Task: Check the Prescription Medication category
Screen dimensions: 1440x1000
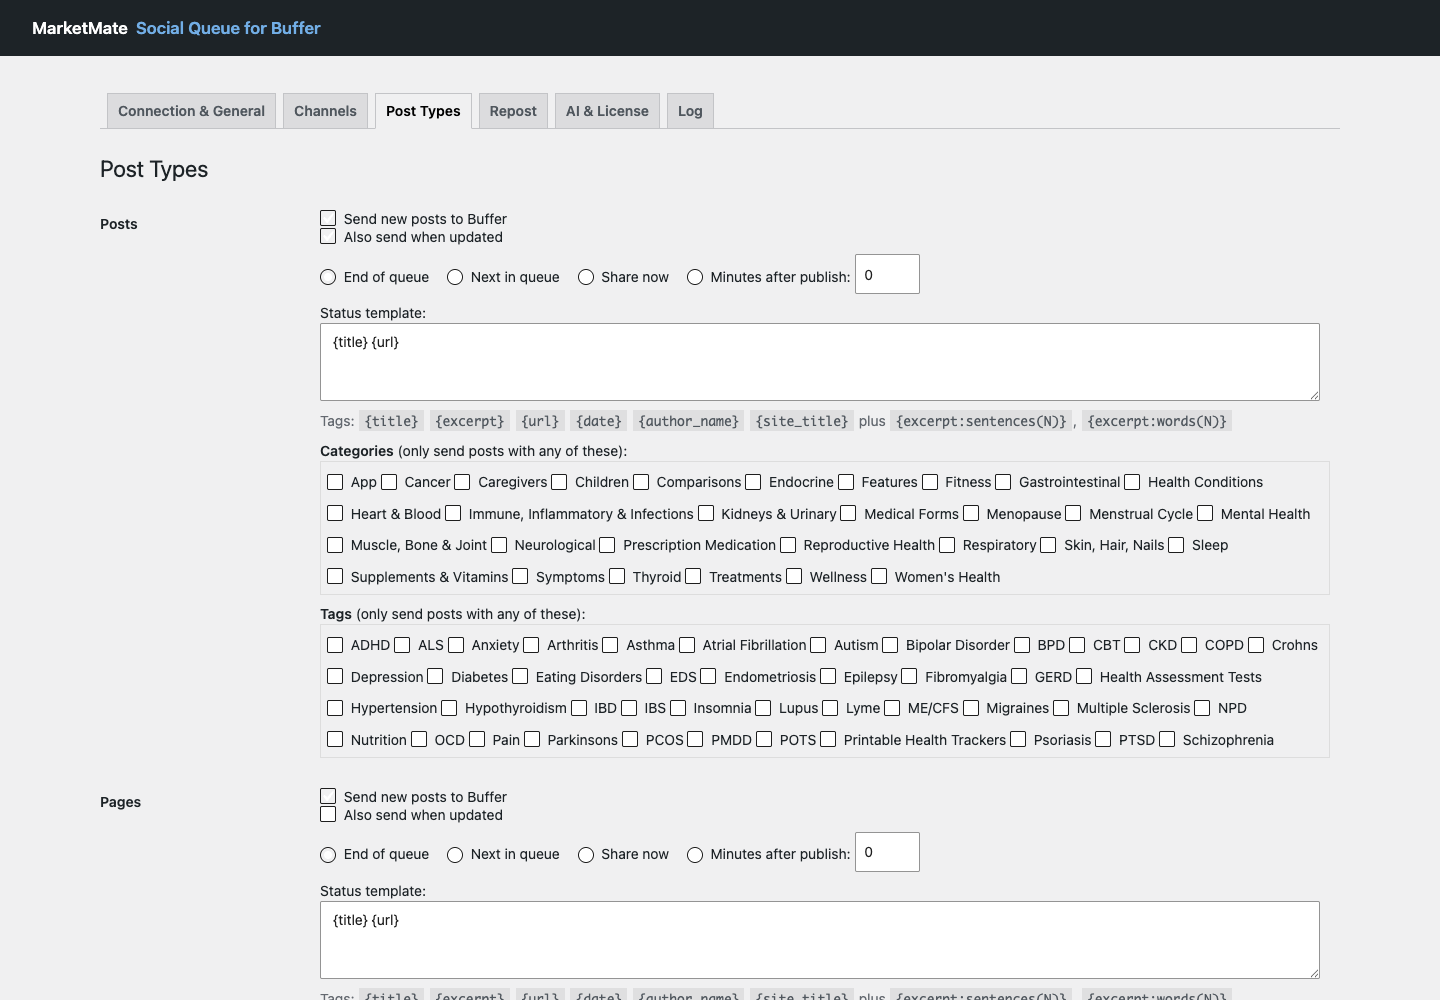Action: (607, 545)
